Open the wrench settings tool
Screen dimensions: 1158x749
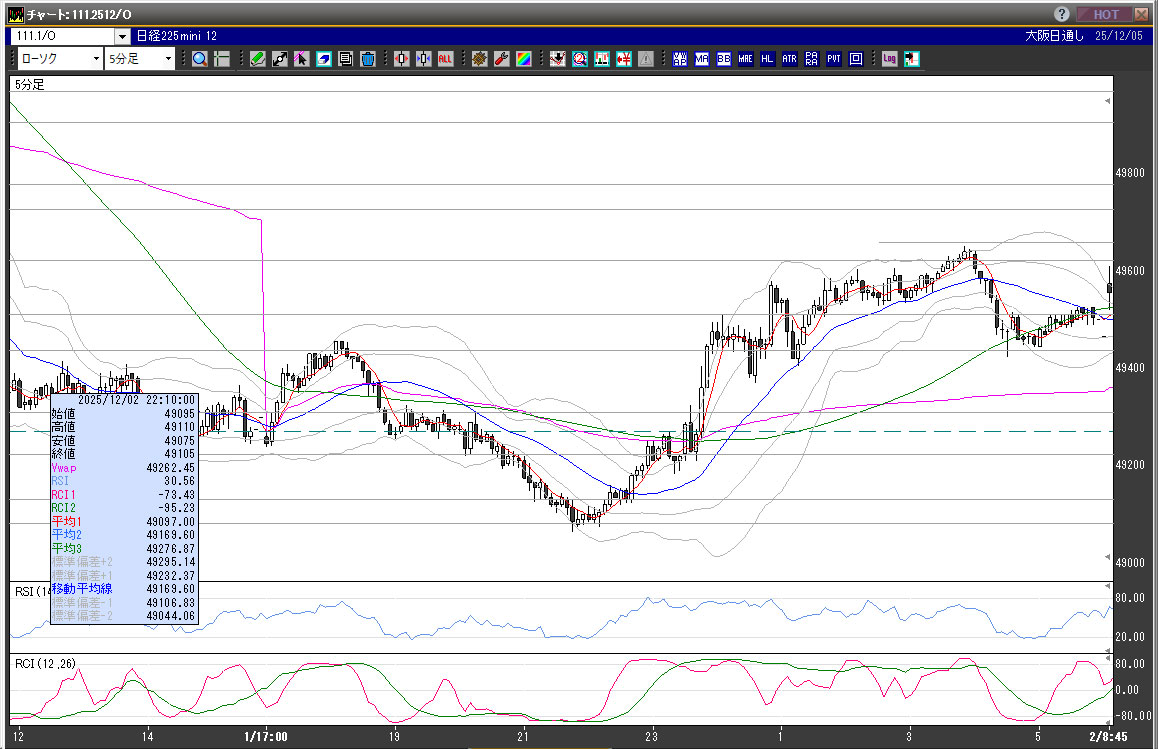tap(502, 59)
